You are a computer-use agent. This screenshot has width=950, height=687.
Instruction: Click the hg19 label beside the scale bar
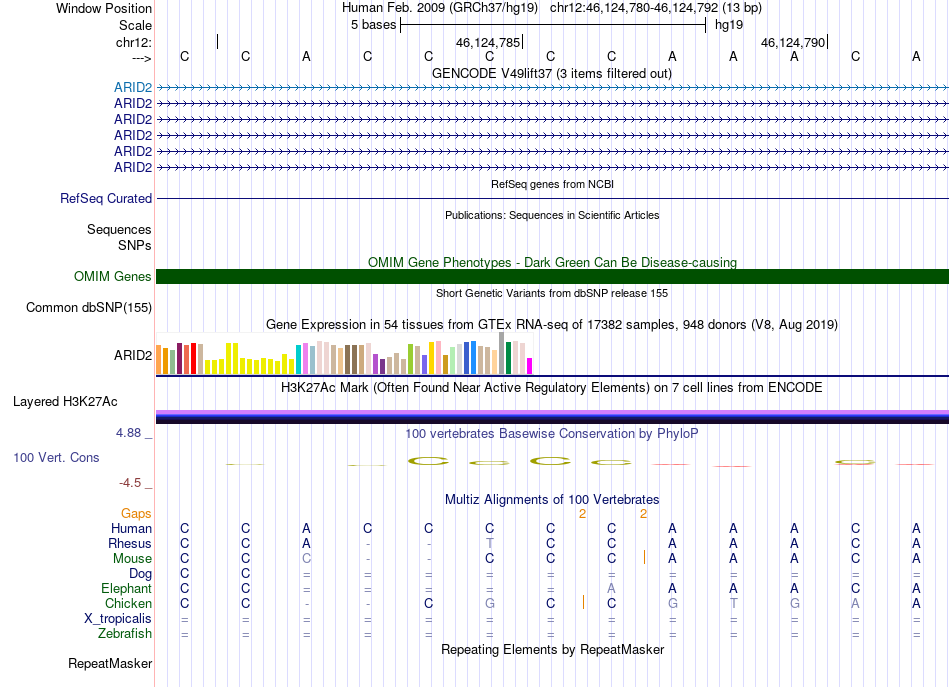click(x=729, y=25)
